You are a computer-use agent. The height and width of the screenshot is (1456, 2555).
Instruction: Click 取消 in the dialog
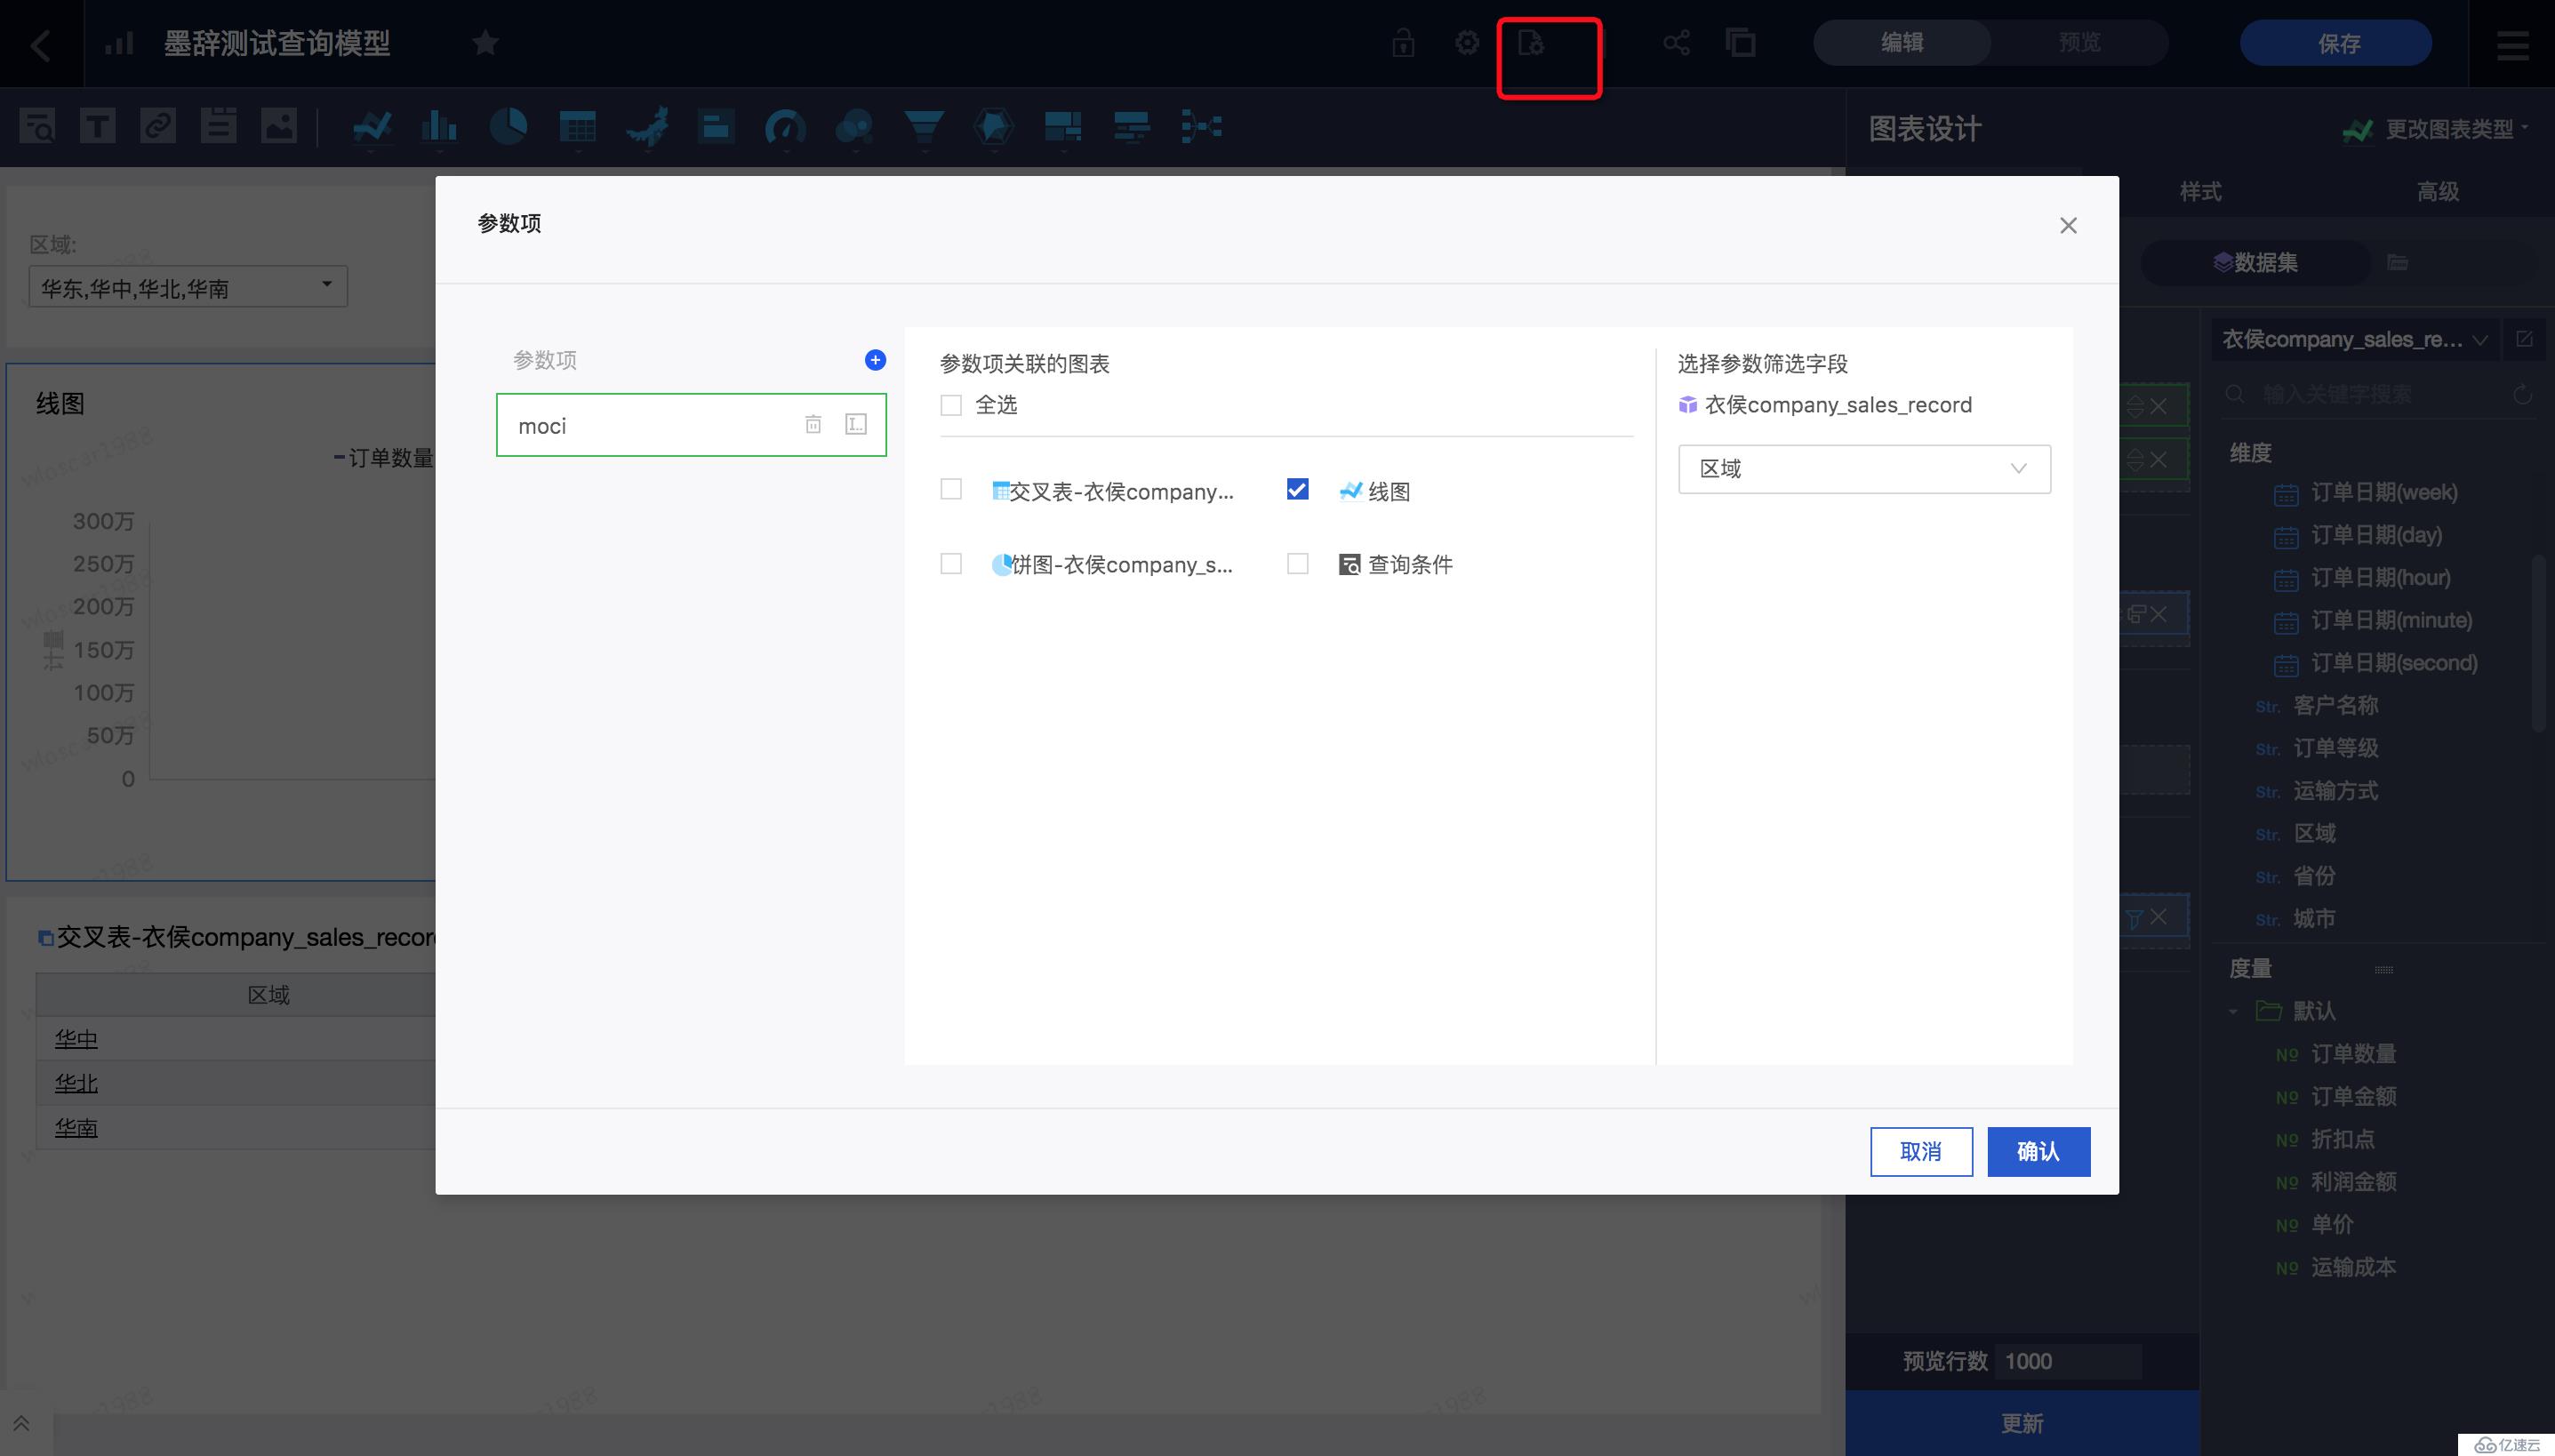[x=1921, y=1152]
